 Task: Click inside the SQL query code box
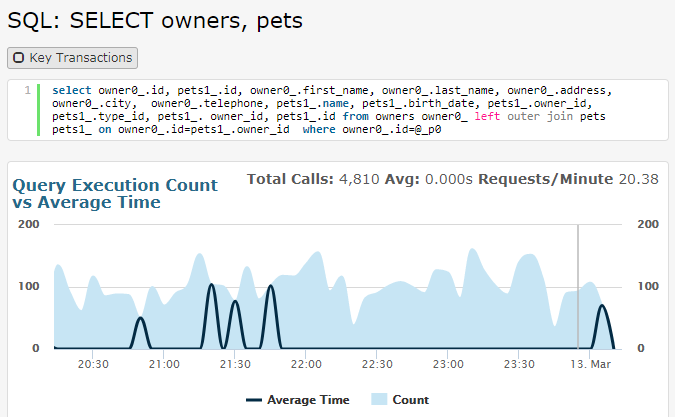(338, 110)
